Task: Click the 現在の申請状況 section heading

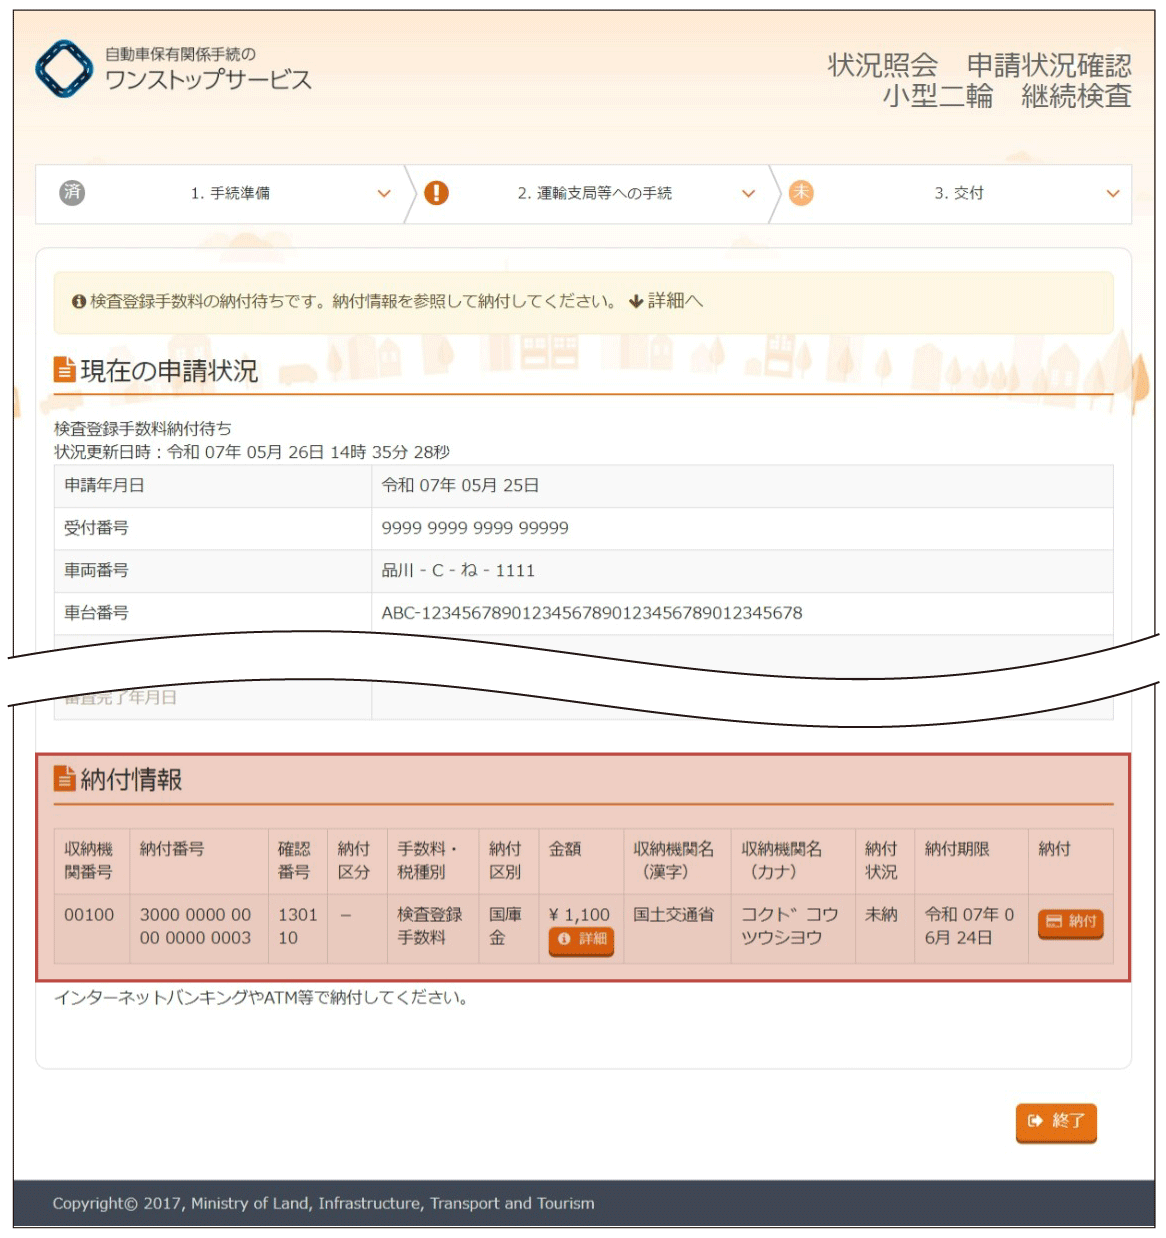Action: 169,371
